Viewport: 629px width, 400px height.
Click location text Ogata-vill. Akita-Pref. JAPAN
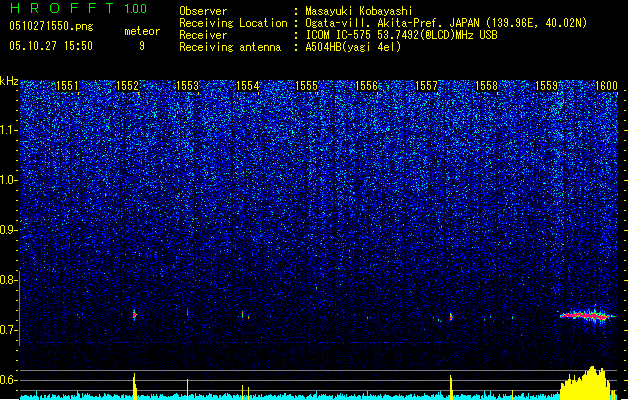point(392,23)
